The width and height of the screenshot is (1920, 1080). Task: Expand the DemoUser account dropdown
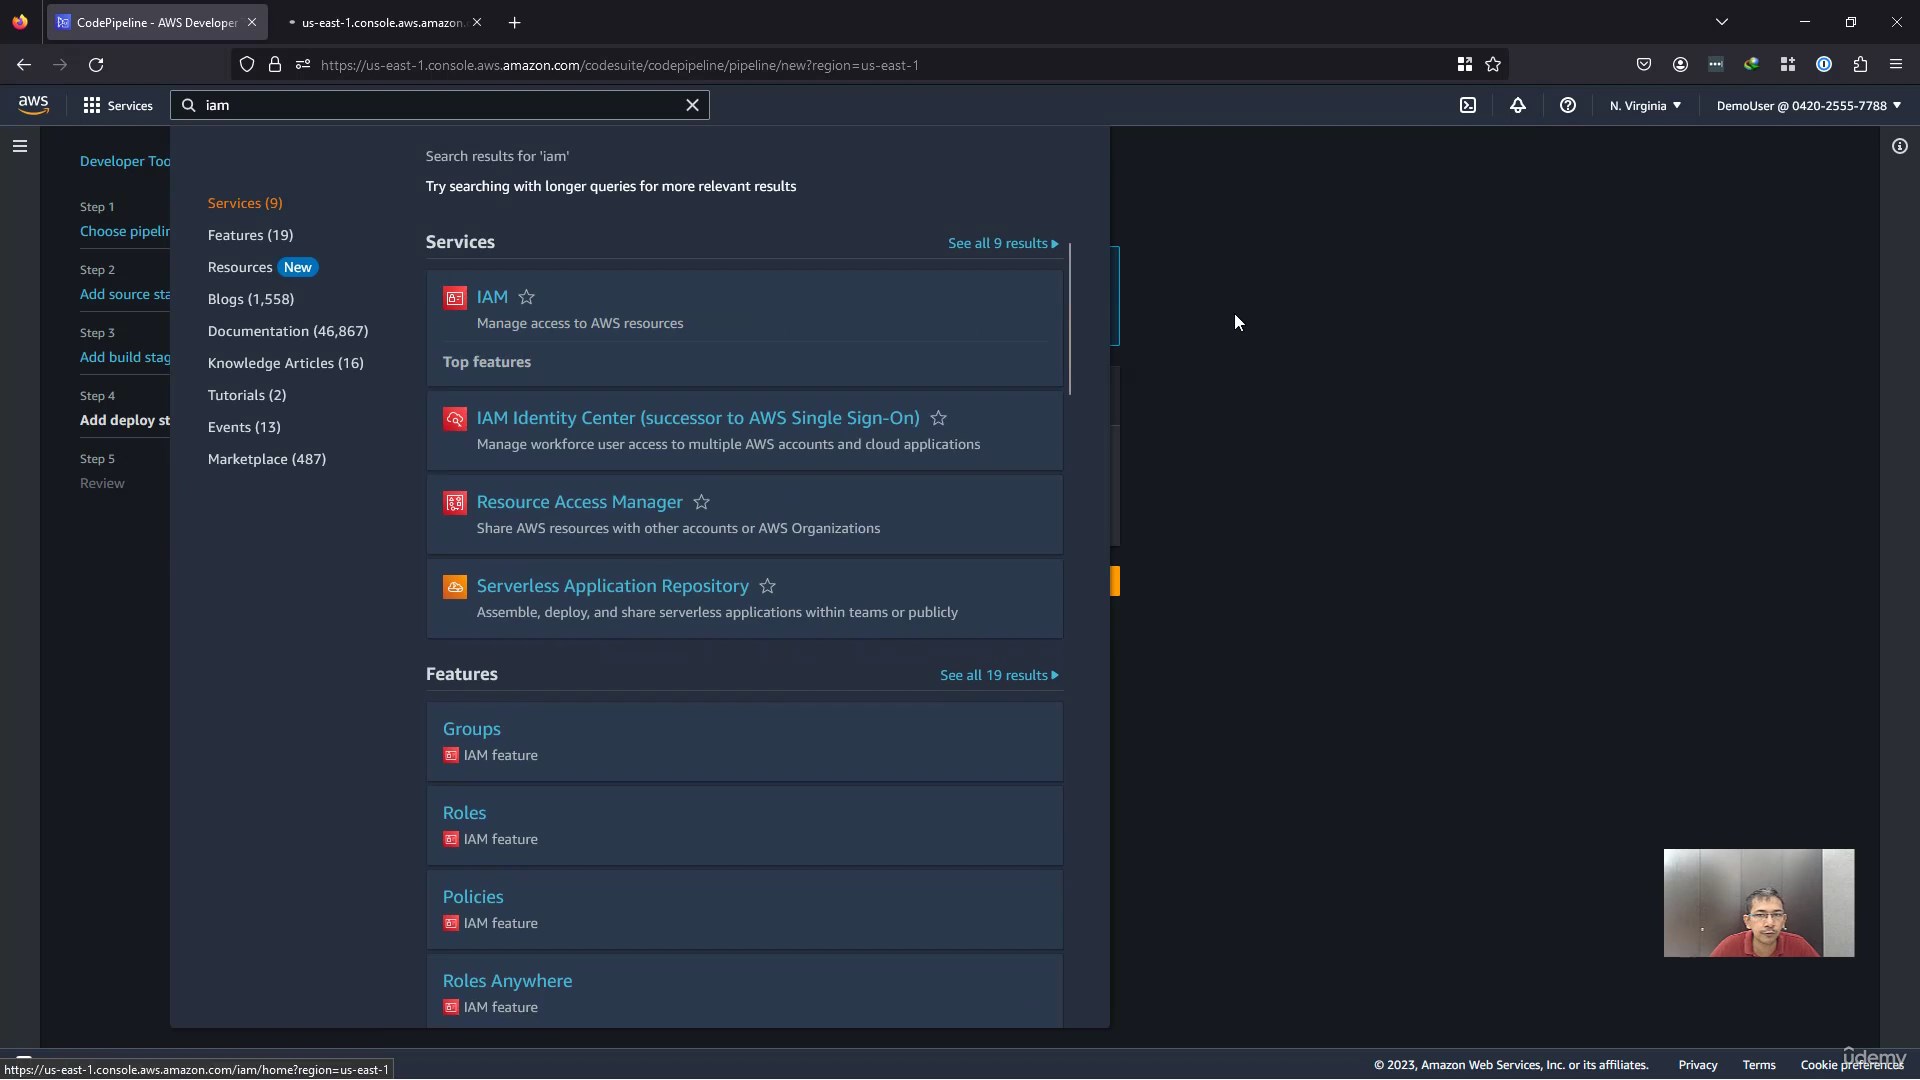(x=1809, y=105)
